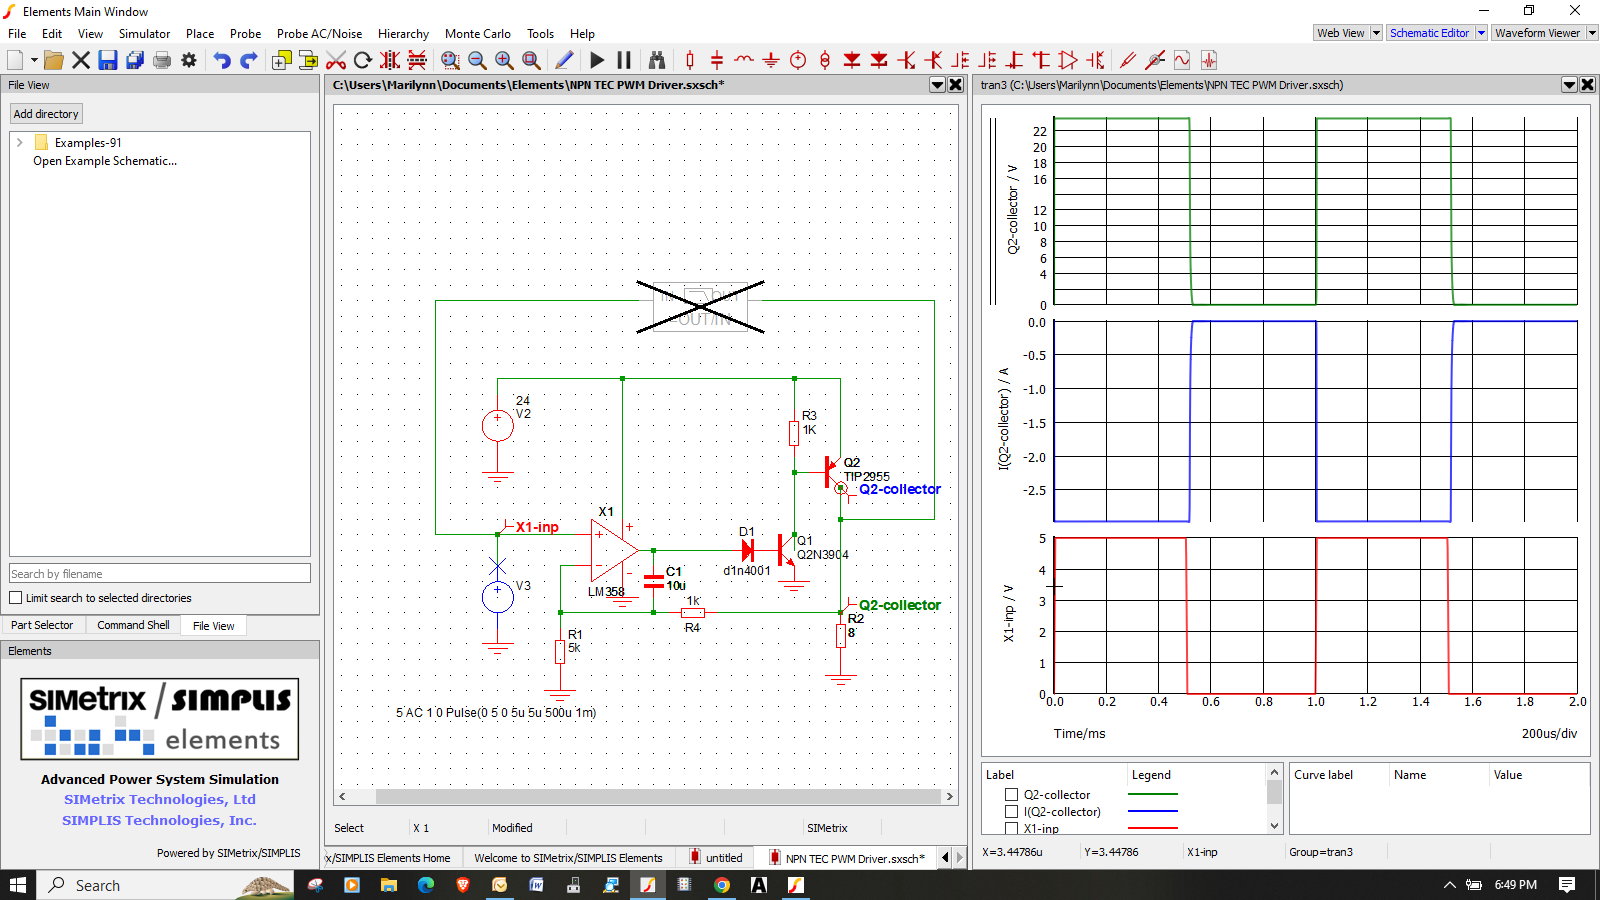The height and width of the screenshot is (900, 1600).
Task: Switch to the Command Shell tab
Action: [133, 625]
